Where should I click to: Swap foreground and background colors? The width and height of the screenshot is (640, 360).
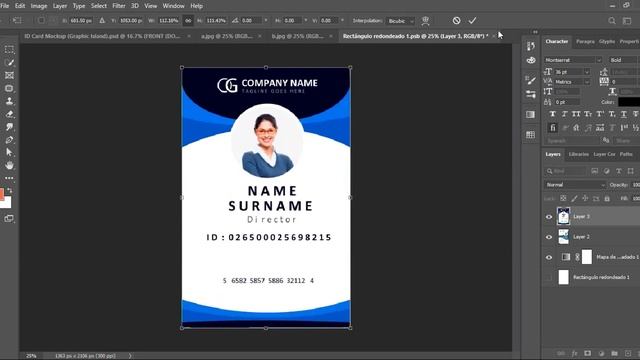coord(10,190)
